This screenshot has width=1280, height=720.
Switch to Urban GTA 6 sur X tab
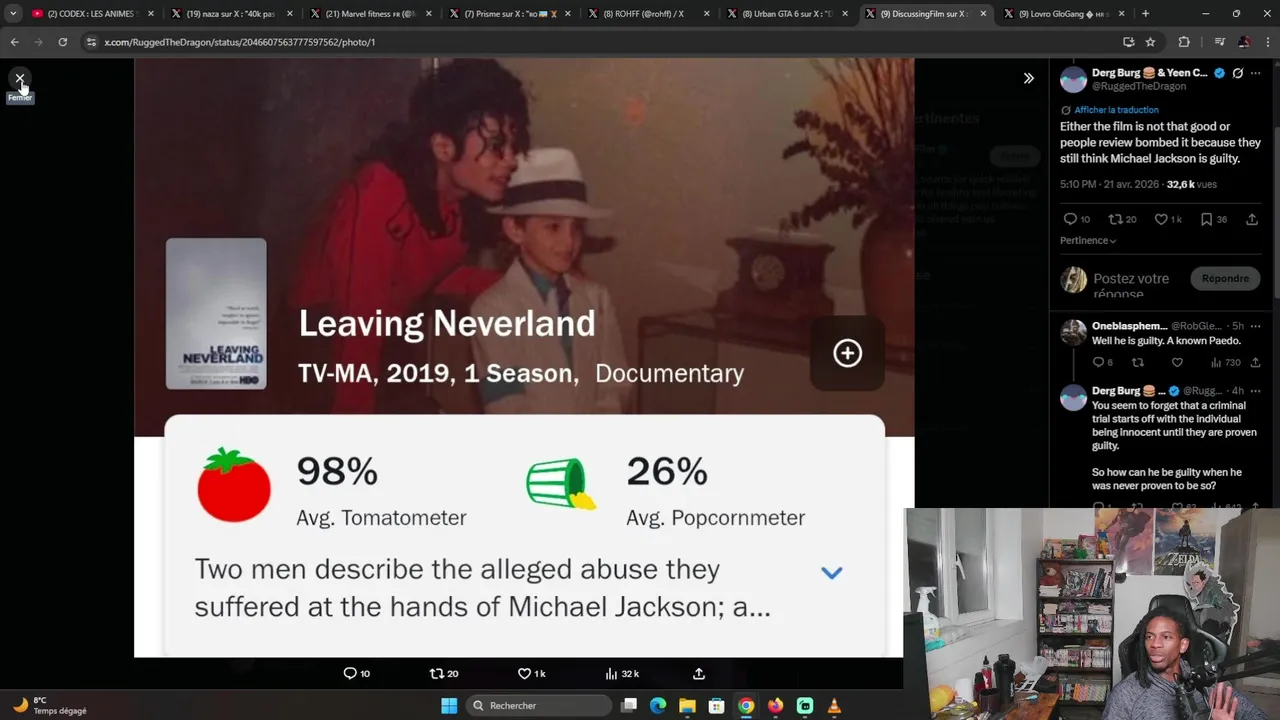pos(787,14)
